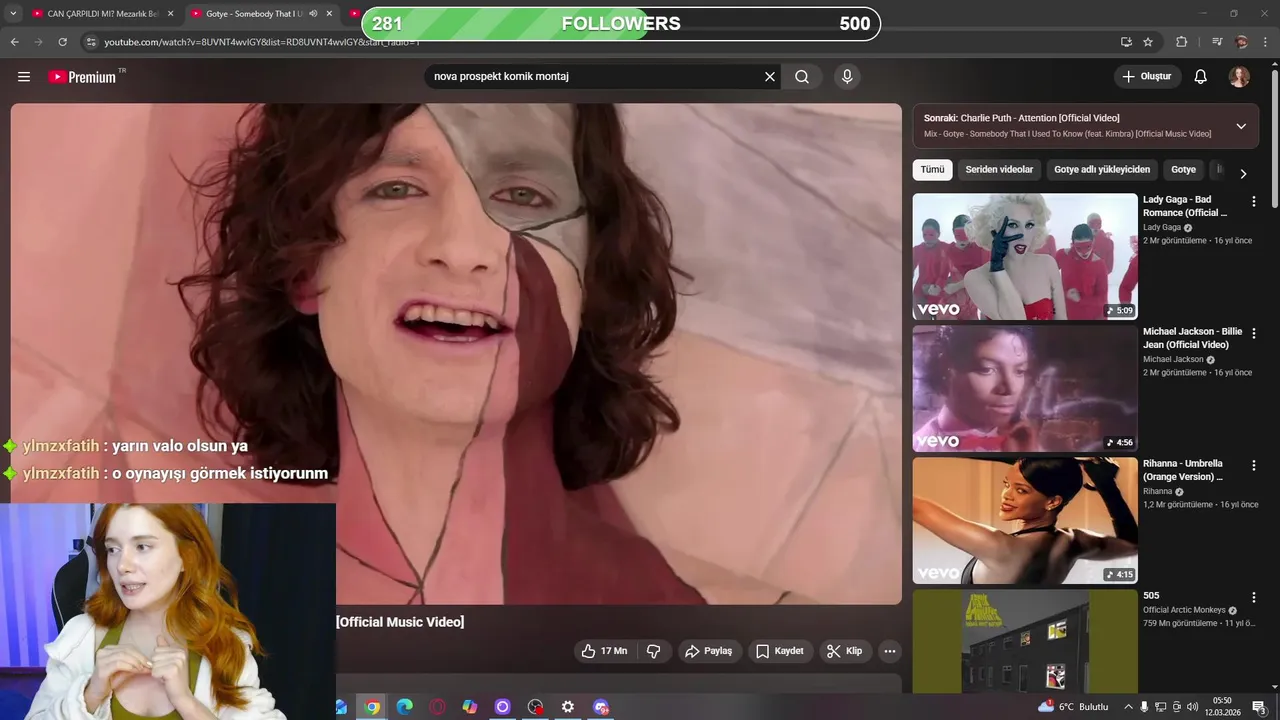Screen dimensions: 1280x720
Task: Open the tab search dropdown arrow
Action: [13, 14]
